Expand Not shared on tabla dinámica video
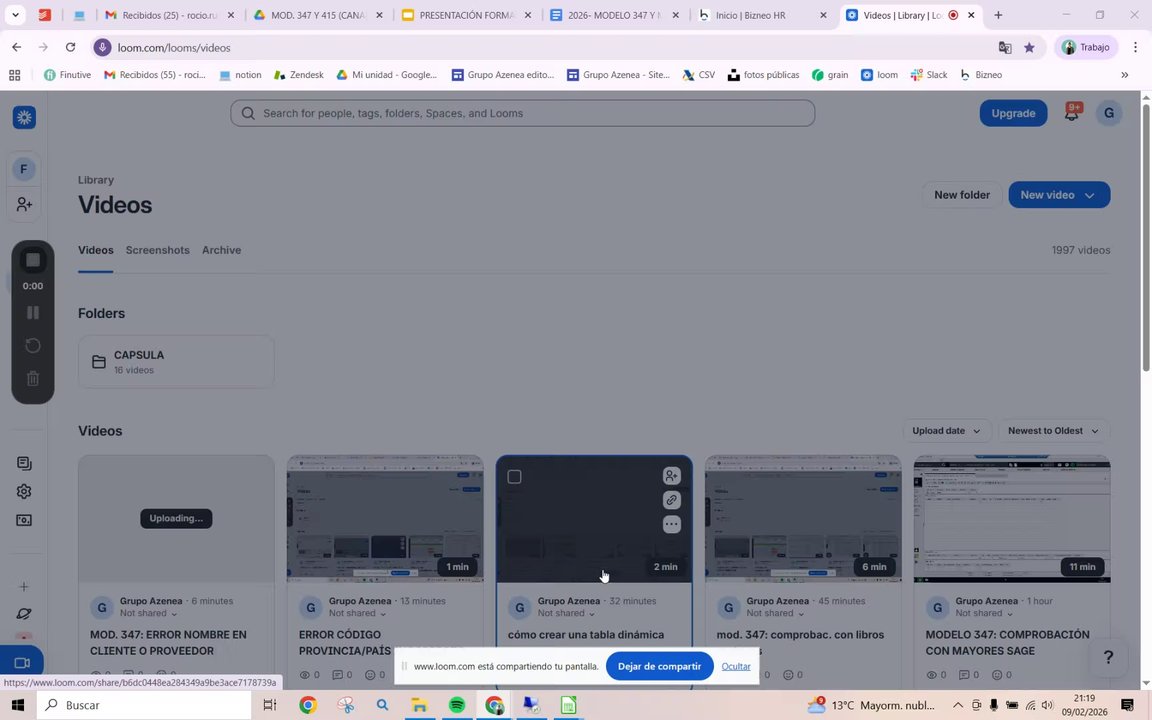The width and height of the screenshot is (1152, 720). tap(566, 613)
